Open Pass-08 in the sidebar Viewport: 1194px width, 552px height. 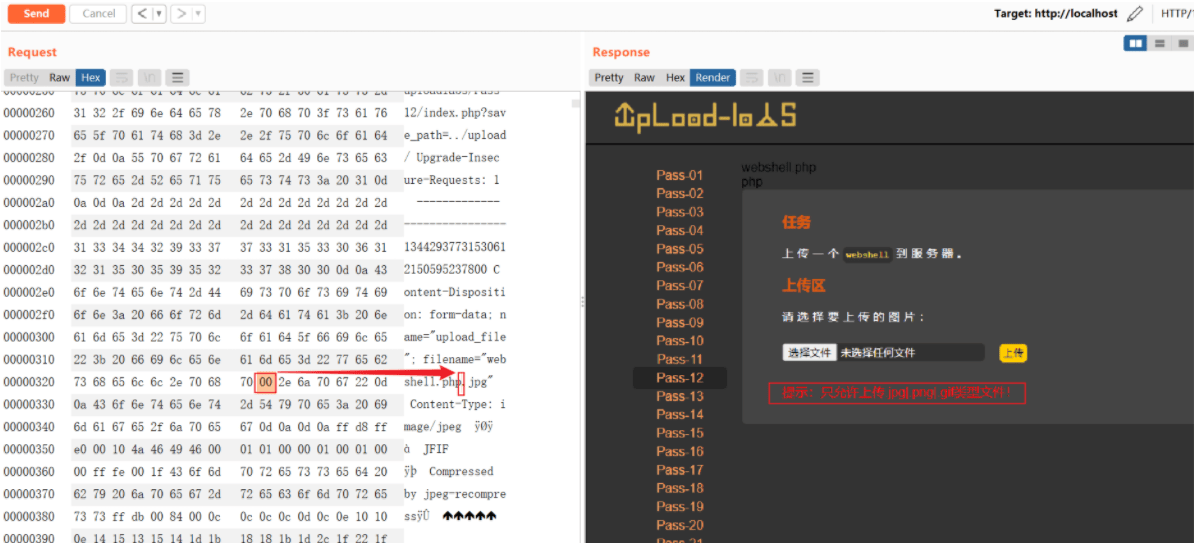[680, 304]
